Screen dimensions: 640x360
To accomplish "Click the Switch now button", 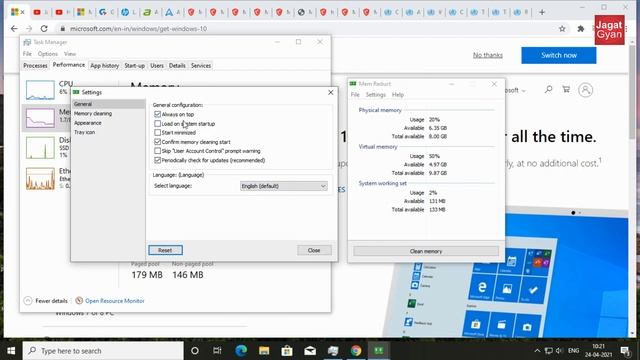I will (x=559, y=55).
